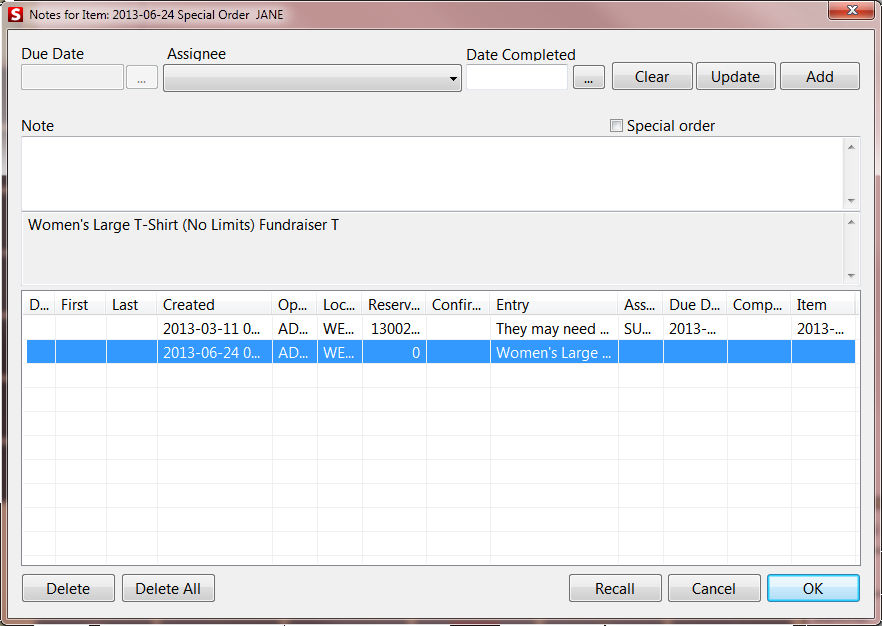Cancel the notes dialog
This screenshot has height=626, width=882.
pos(714,588)
